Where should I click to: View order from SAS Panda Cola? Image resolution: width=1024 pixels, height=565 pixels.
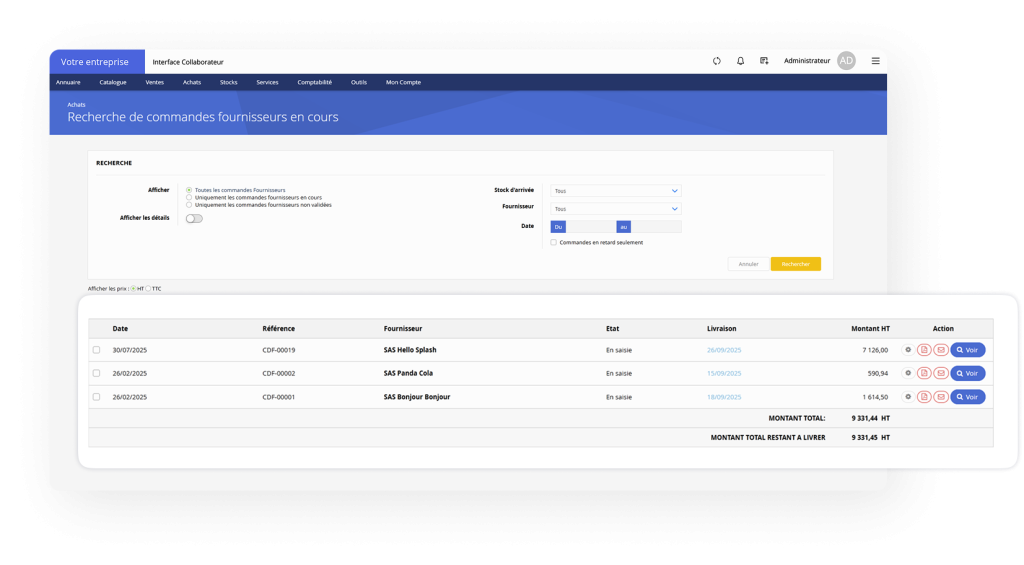coord(967,373)
